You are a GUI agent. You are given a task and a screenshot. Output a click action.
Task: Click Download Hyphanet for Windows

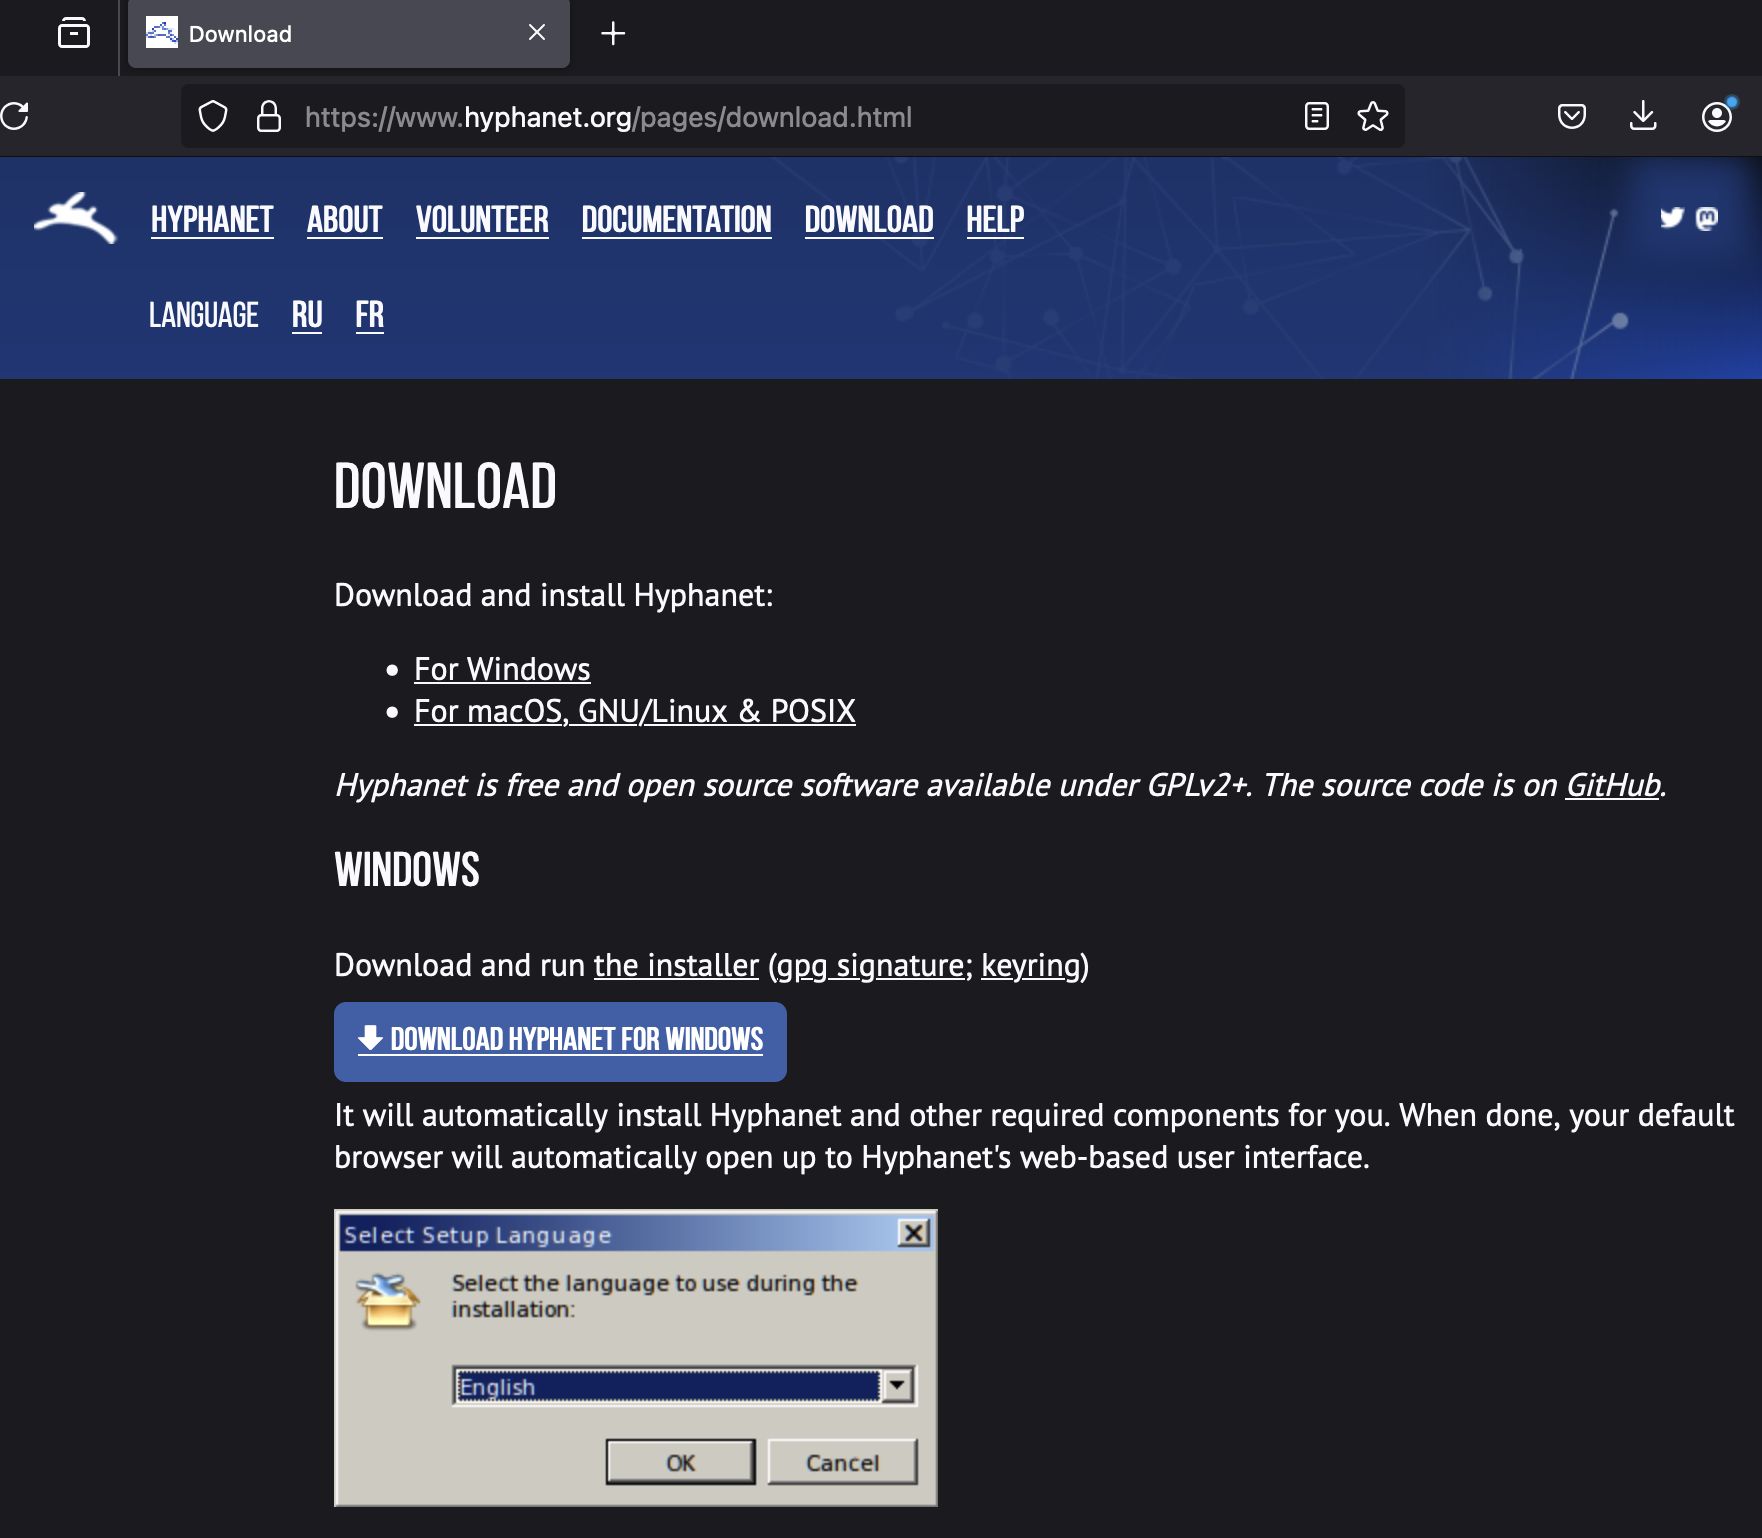pyautogui.click(x=560, y=1041)
